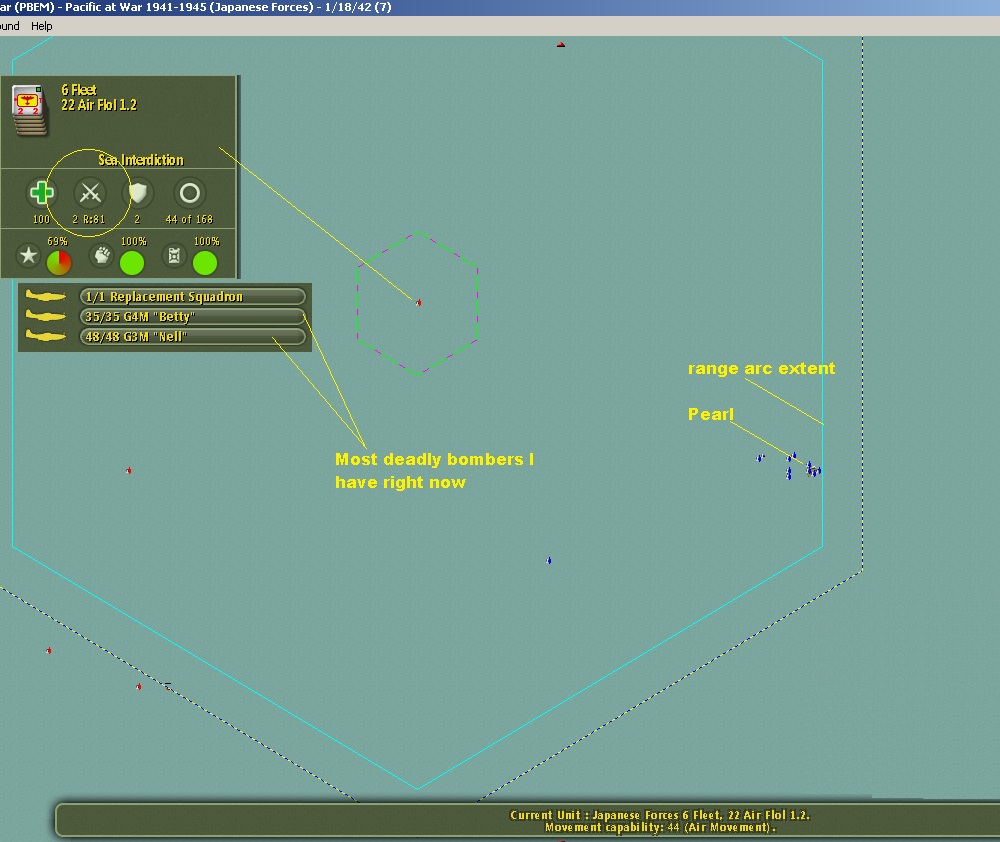Image resolution: width=1000 pixels, height=842 pixels.
Task: Click the 6 Fleet formation name
Action: tap(78, 90)
